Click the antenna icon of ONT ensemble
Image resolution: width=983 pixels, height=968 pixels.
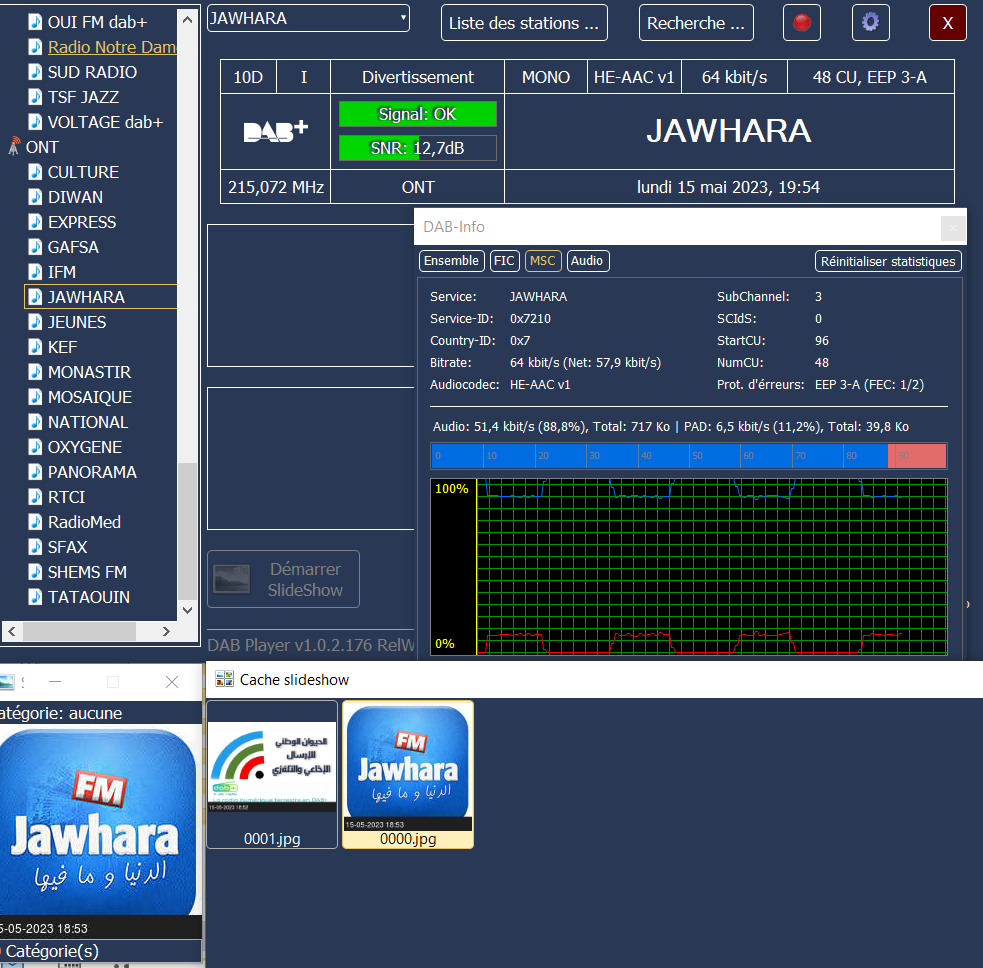[x=14, y=147]
